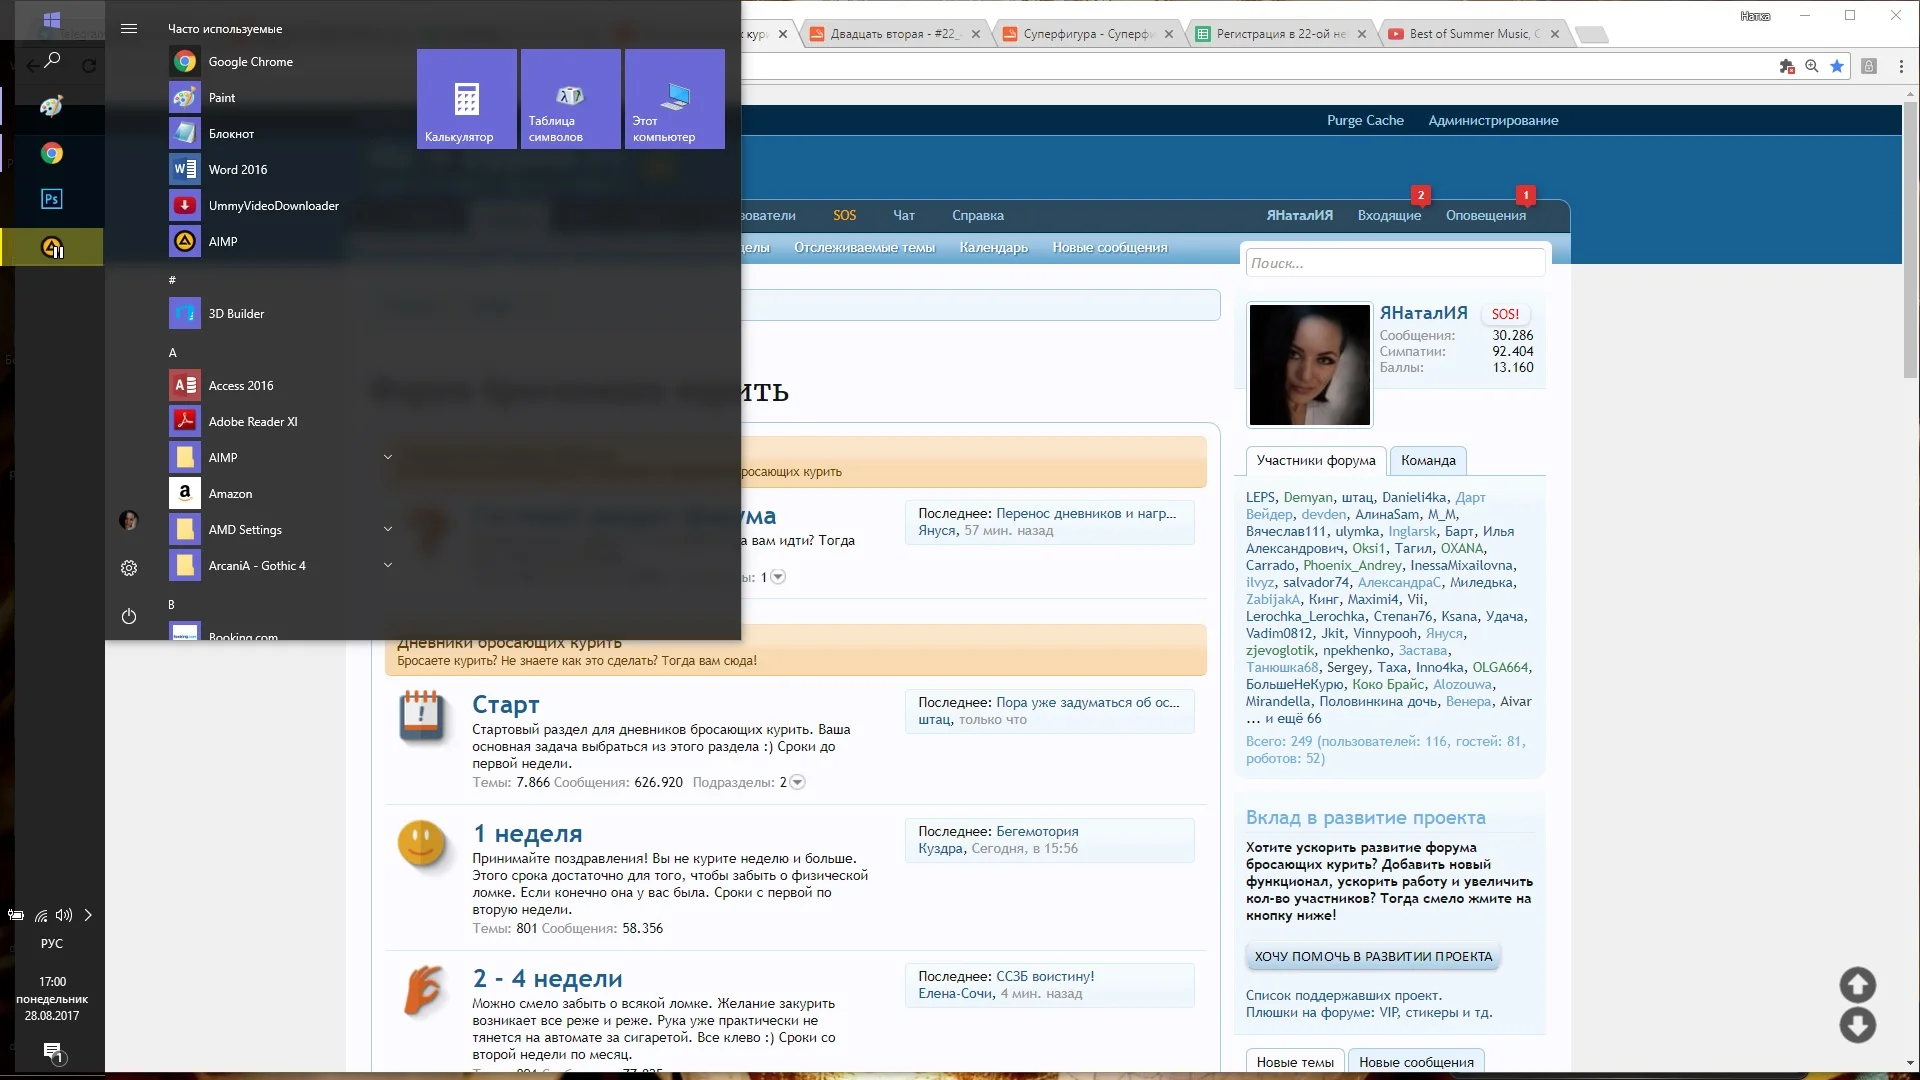Open start menu settings gear

pyautogui.click(x=129, y=568)
